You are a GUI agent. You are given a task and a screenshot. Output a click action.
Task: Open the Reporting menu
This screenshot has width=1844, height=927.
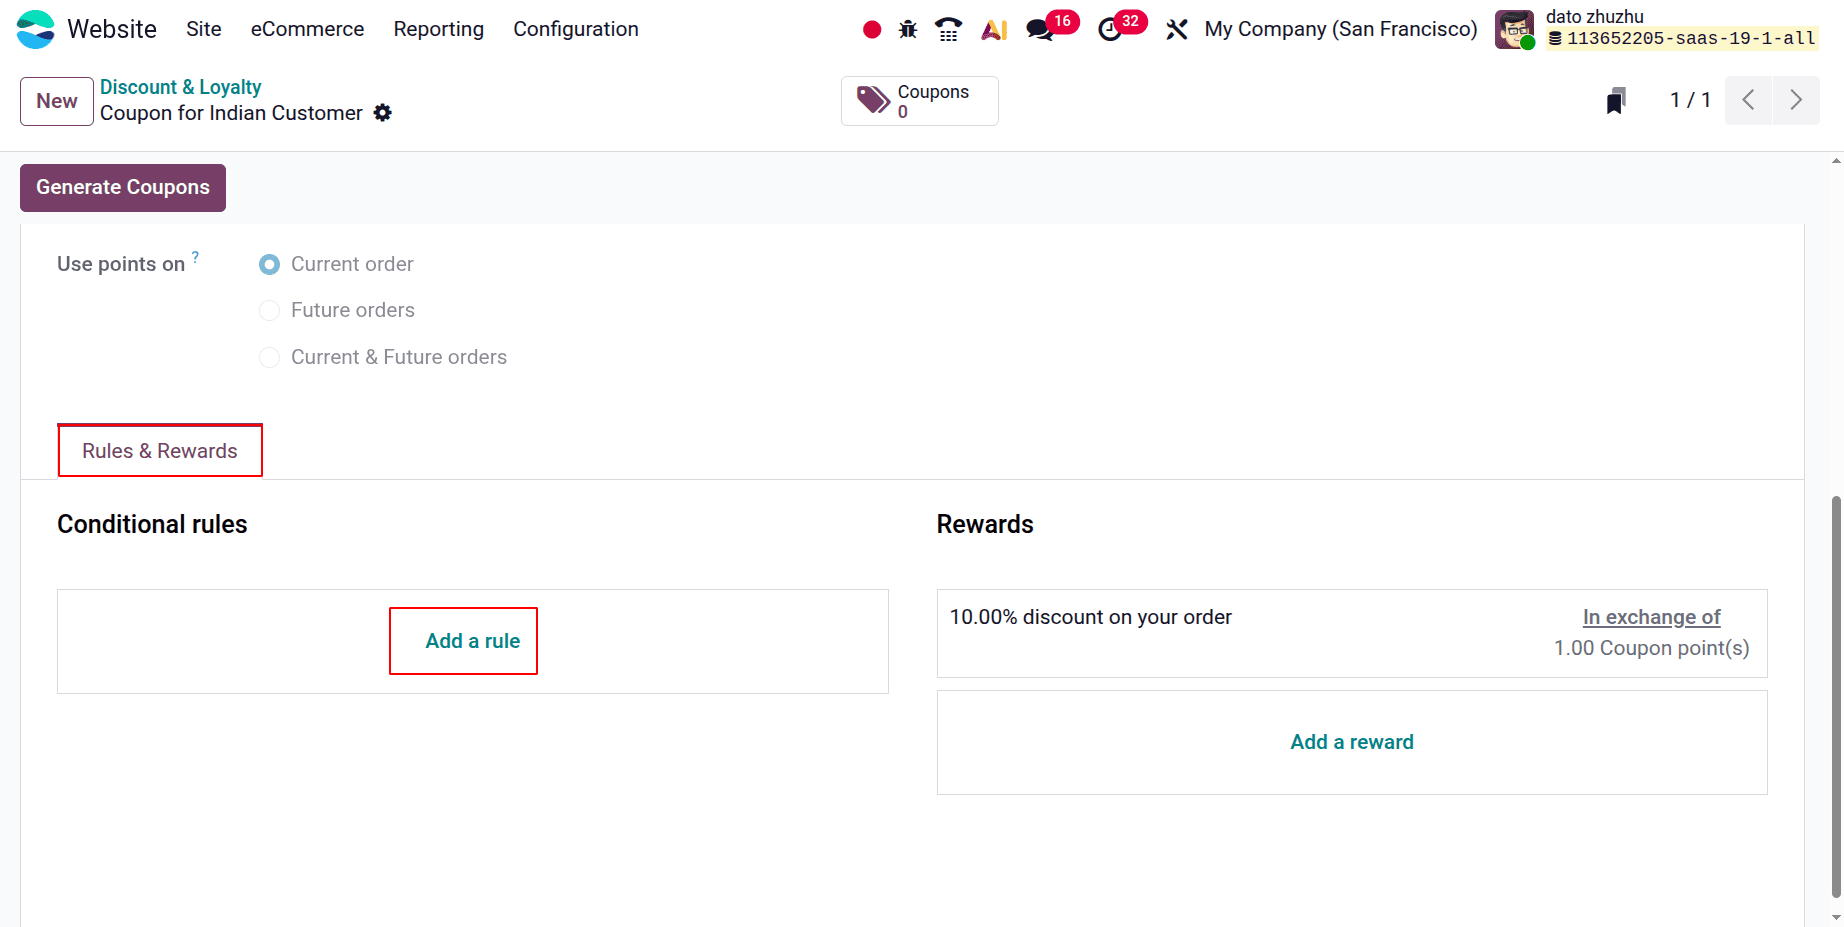point(439,29)
